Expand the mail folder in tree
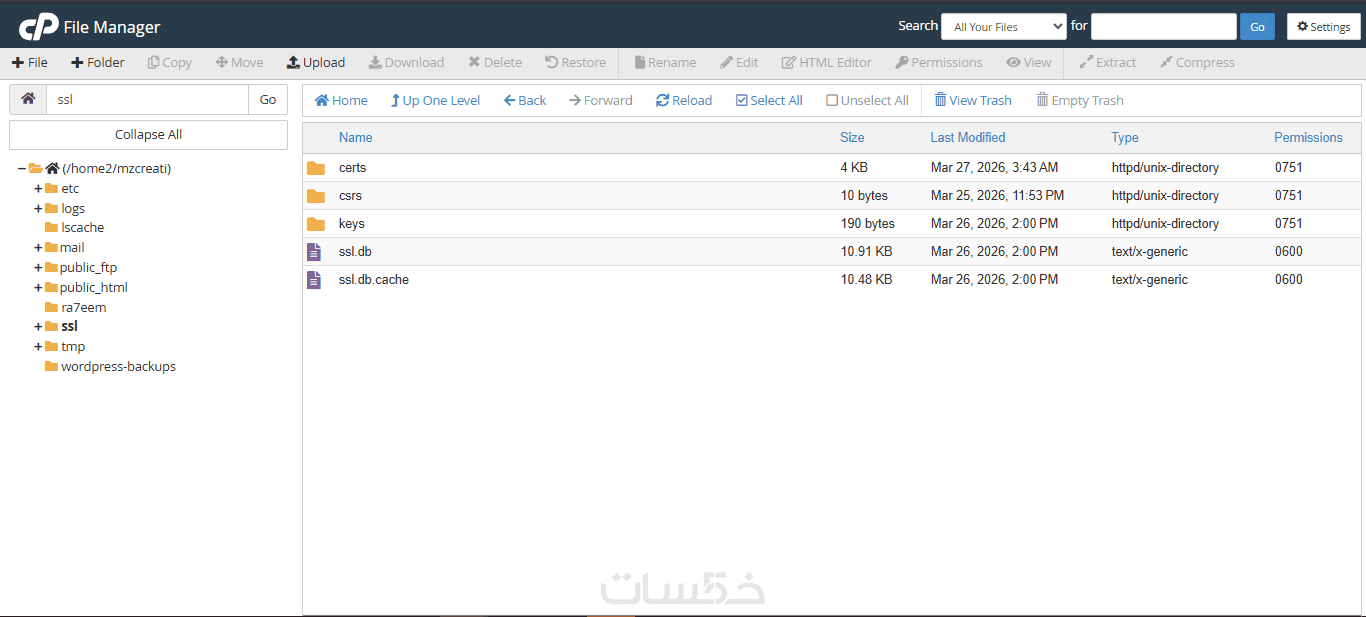 [x=38, y=247]
